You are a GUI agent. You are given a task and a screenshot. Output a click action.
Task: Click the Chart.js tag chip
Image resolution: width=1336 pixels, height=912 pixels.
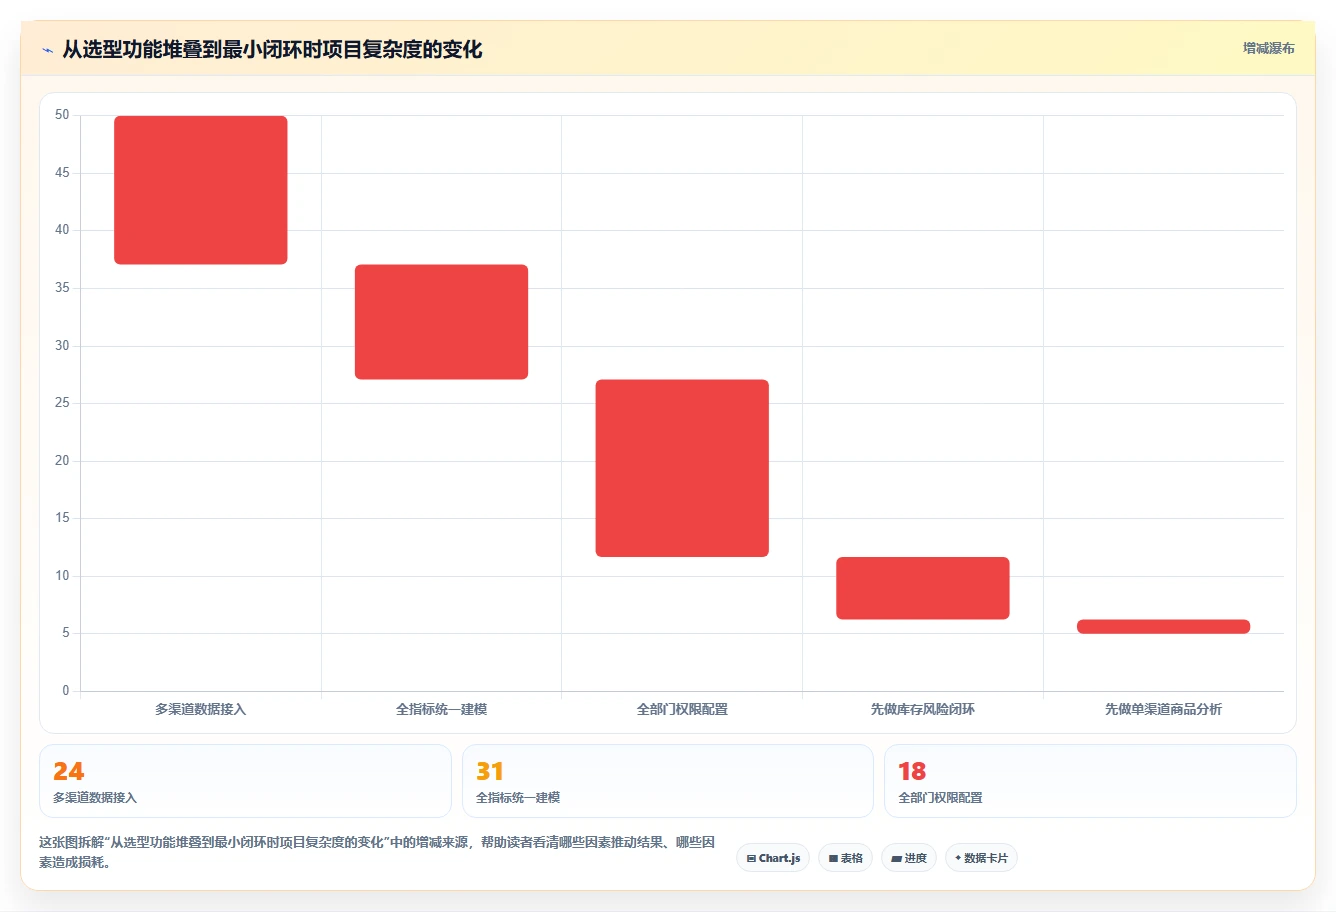click(x=773, y=858)
